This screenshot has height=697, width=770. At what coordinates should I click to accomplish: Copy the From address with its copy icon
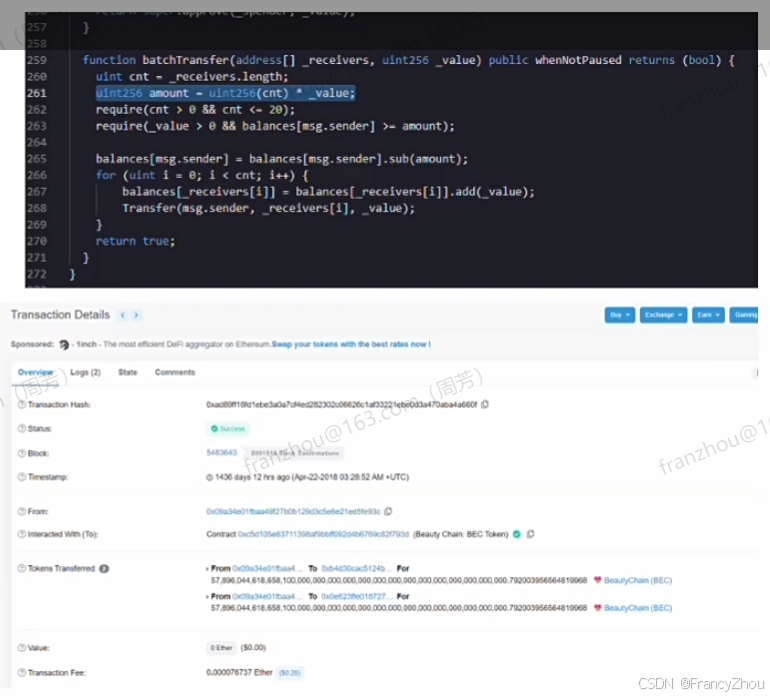[x=388, y=511]
